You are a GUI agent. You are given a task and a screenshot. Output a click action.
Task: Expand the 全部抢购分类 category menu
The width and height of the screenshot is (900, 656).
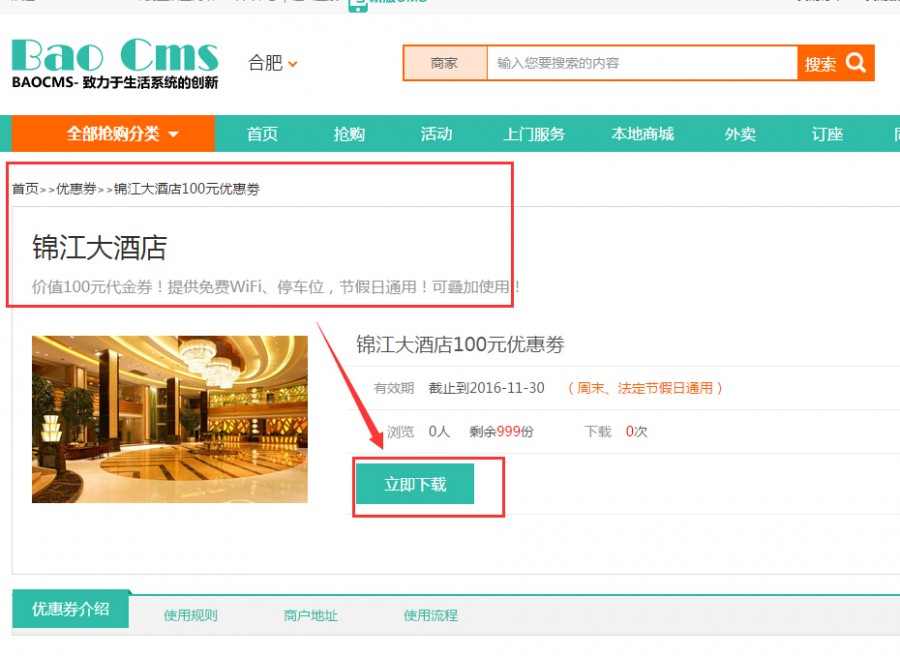113,134
